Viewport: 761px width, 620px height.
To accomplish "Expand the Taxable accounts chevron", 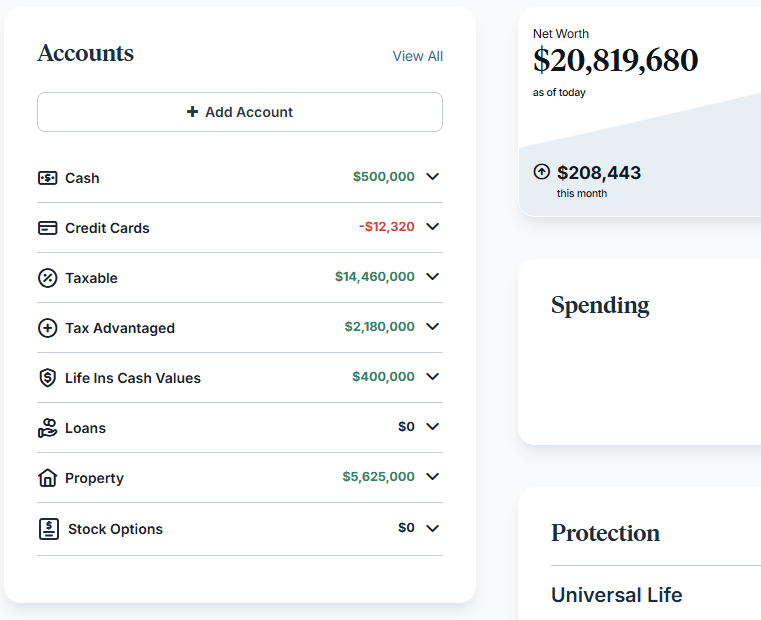I will pos(432,277).
